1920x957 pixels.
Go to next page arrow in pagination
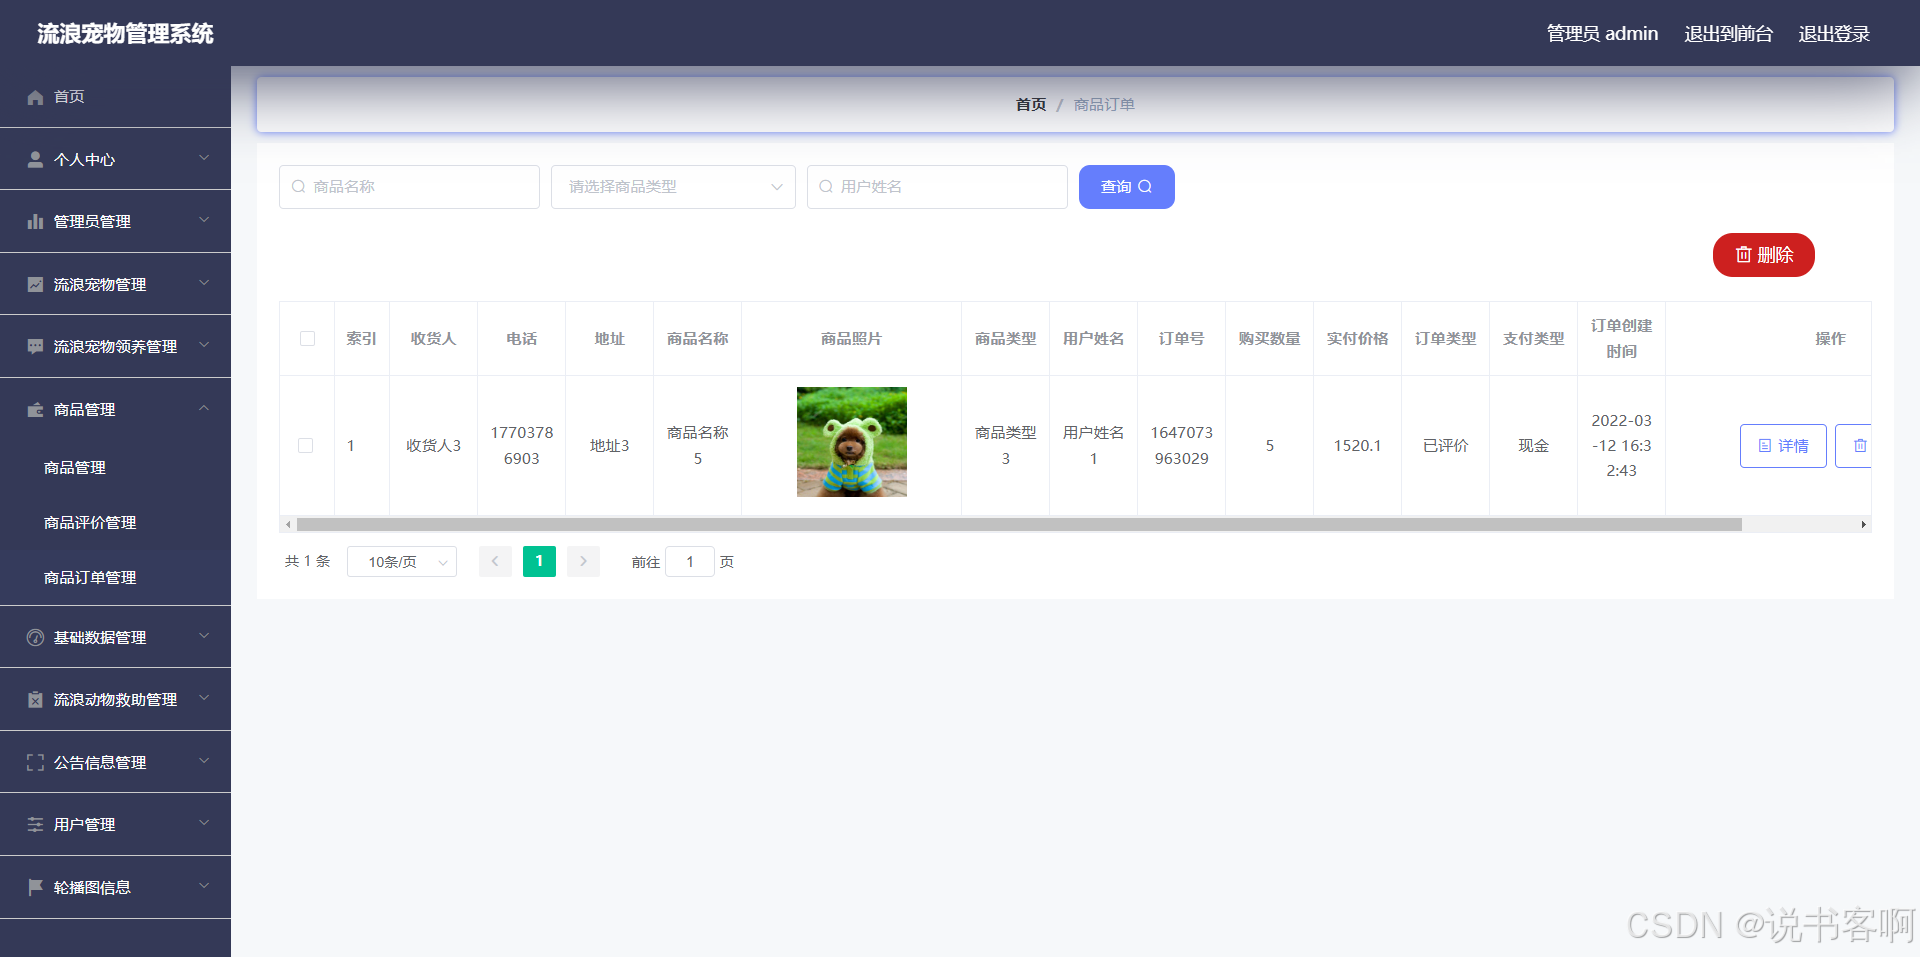[x=583, y=562]
